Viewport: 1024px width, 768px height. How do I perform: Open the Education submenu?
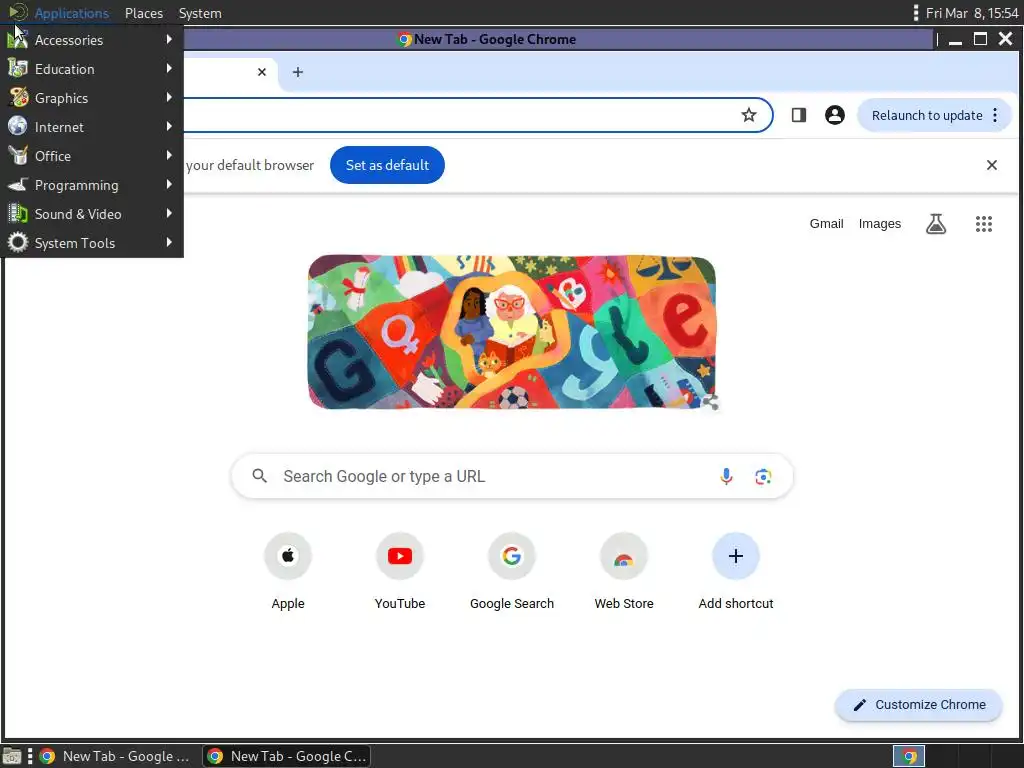tap(91, 69)
